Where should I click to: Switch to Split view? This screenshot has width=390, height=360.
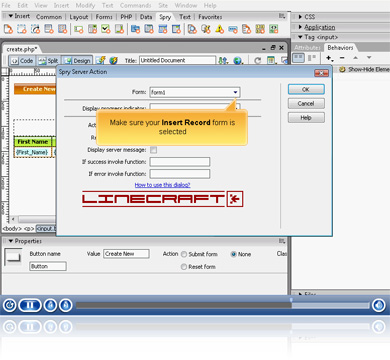coord(48,61)
